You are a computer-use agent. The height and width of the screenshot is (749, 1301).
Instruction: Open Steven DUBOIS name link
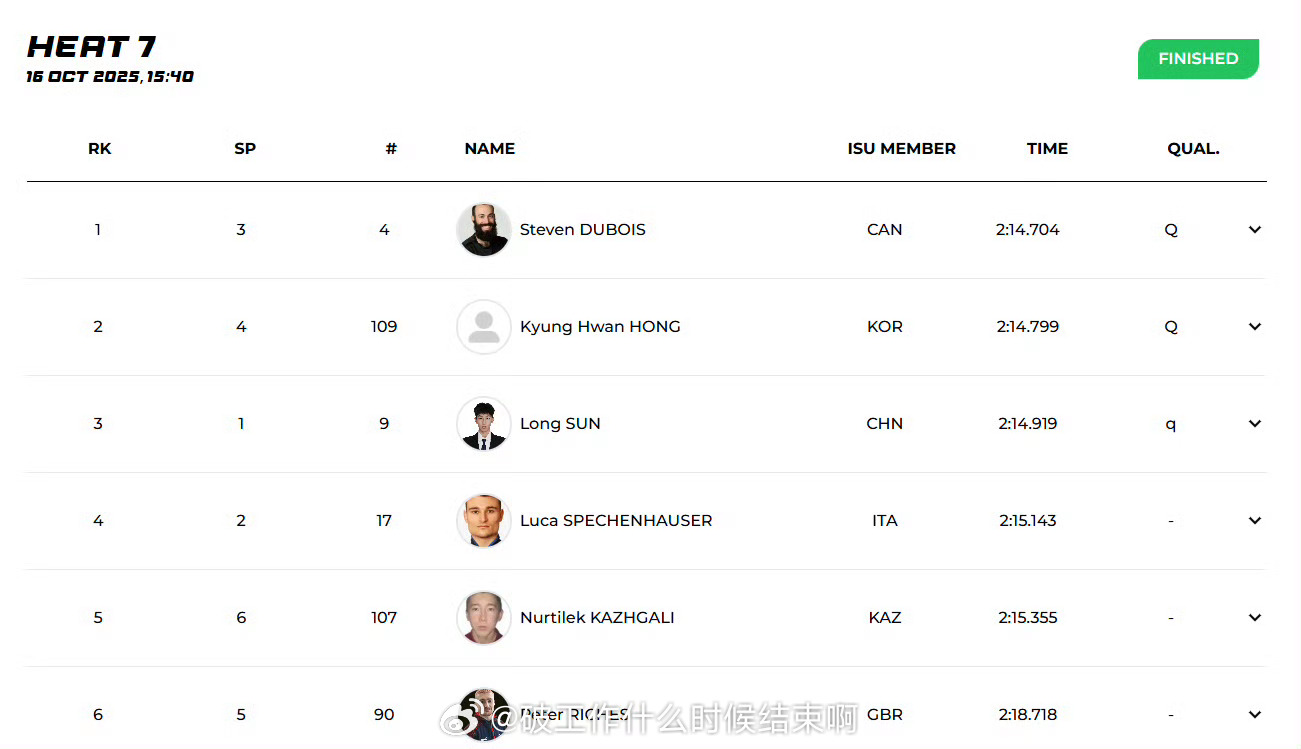[582, 230]
